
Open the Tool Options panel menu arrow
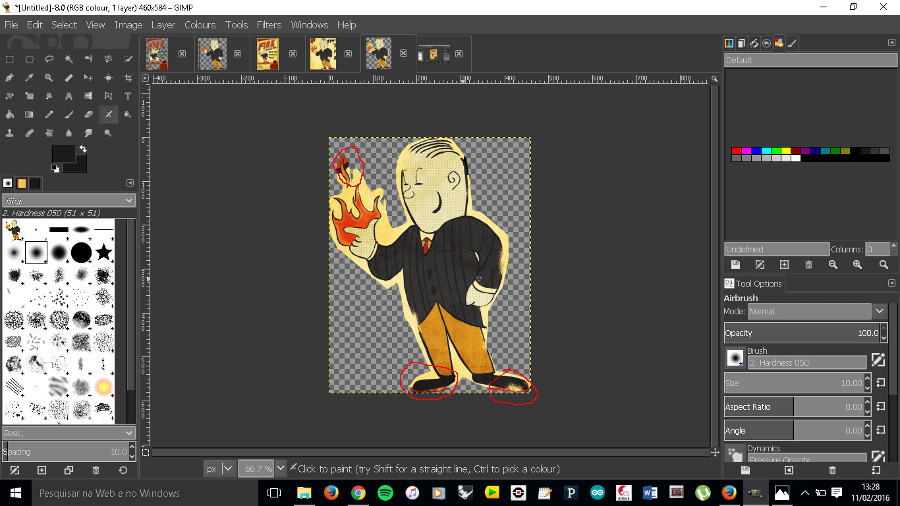891,283
